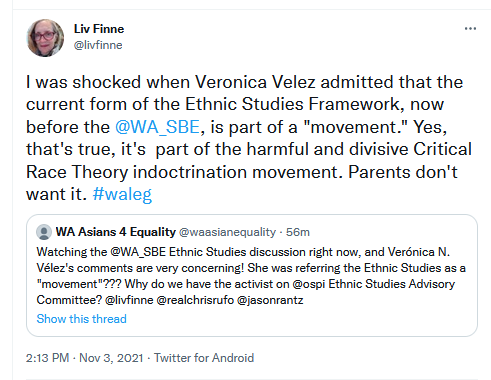Click Liv Finne's profile picture
The height and width of the screenshot is (380, 491).
45,38
